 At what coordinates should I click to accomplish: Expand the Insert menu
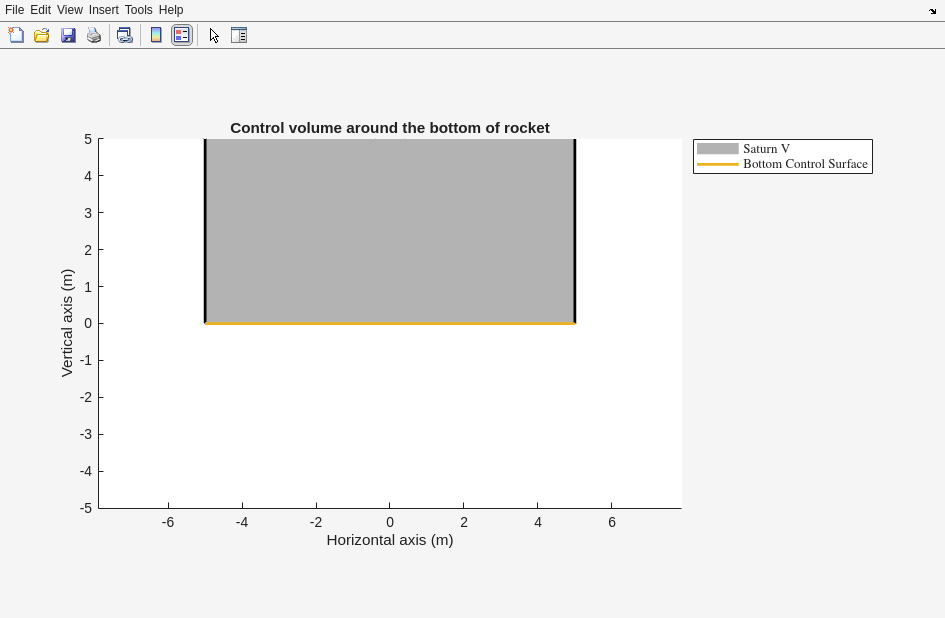point(103,10)
